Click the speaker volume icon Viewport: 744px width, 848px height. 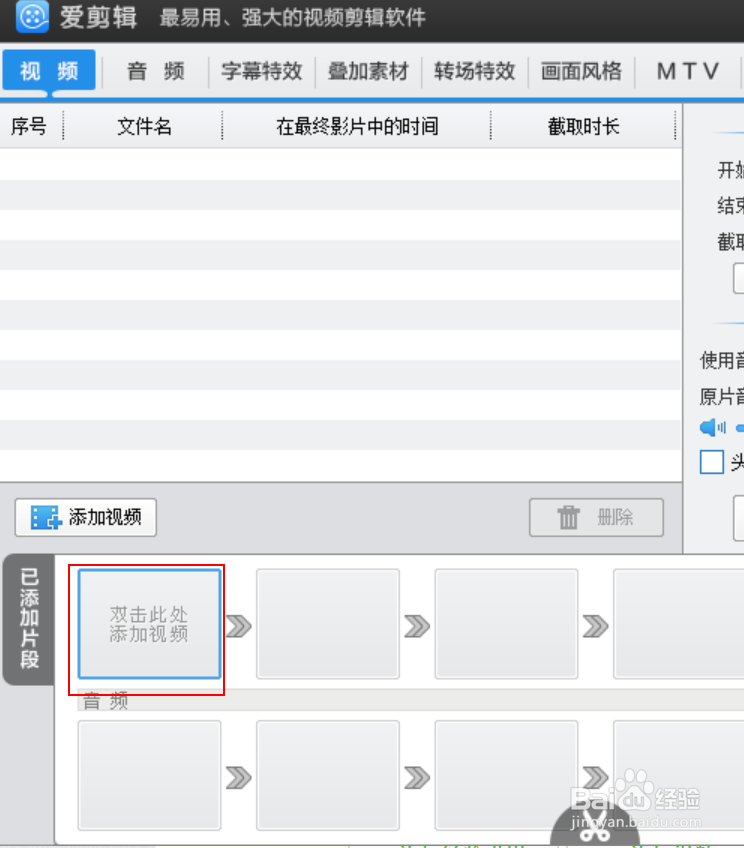pyautogui.click(x=713, y=427)
